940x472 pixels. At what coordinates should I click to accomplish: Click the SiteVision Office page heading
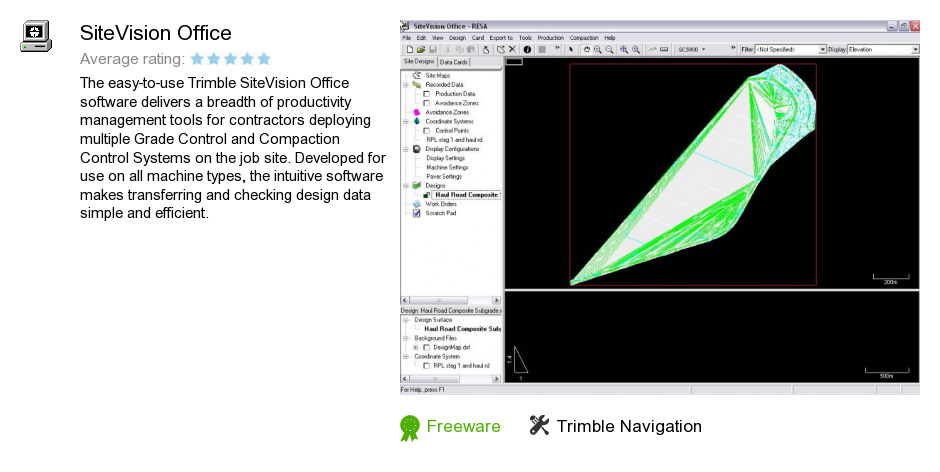click(155, 33)
